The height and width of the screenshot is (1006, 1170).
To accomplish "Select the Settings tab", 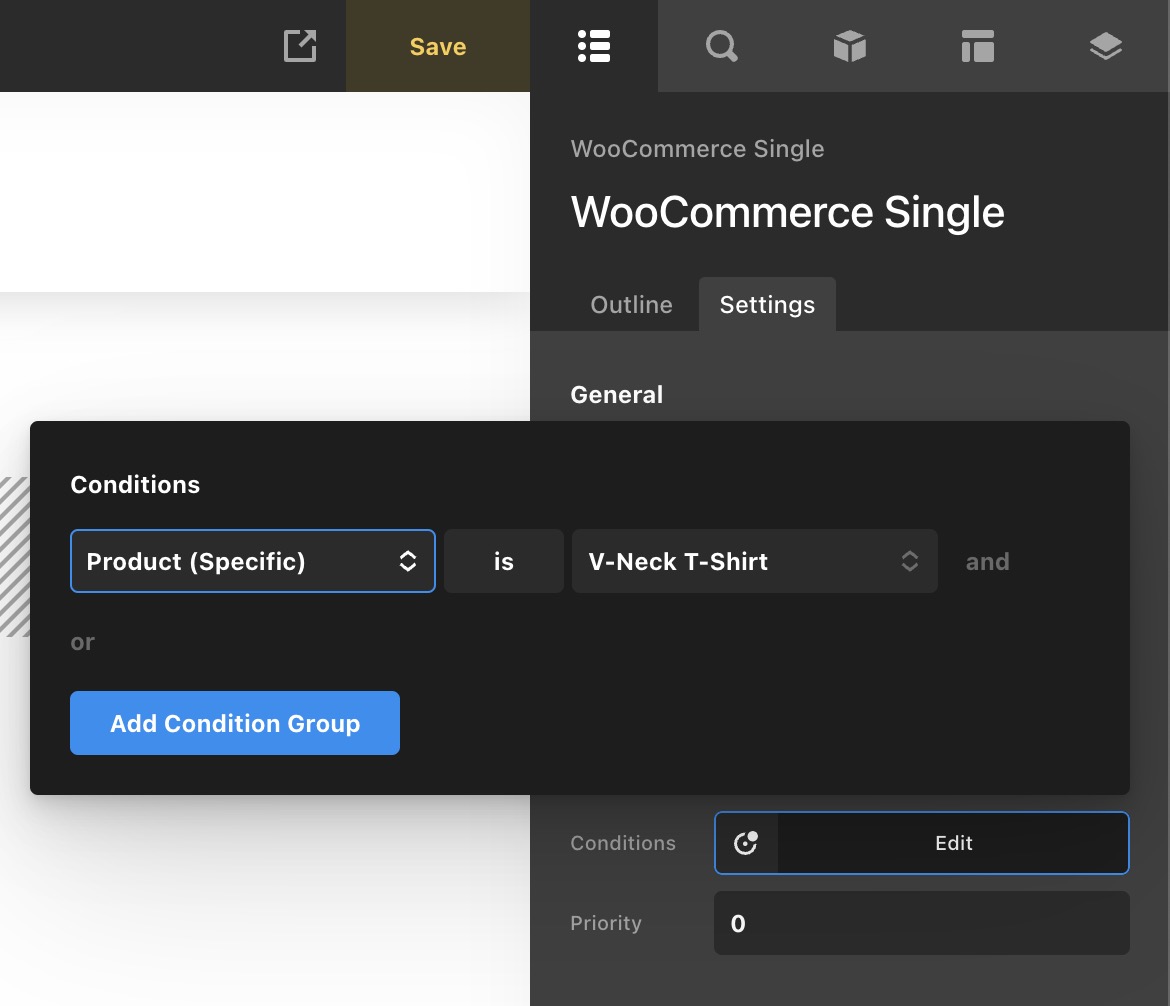I will (767, 305).
